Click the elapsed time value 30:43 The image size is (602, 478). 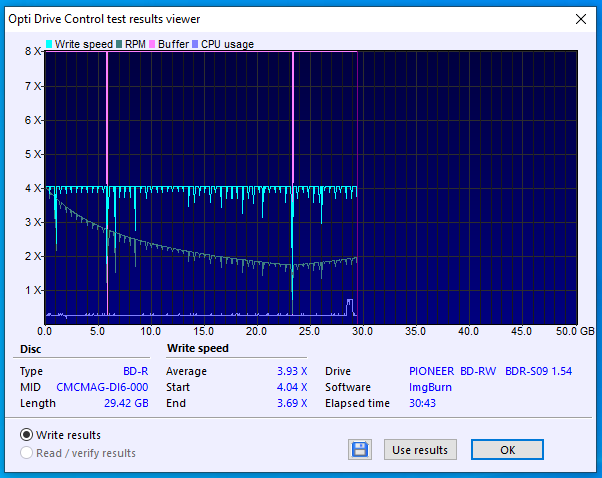click(x=422, y=403)
